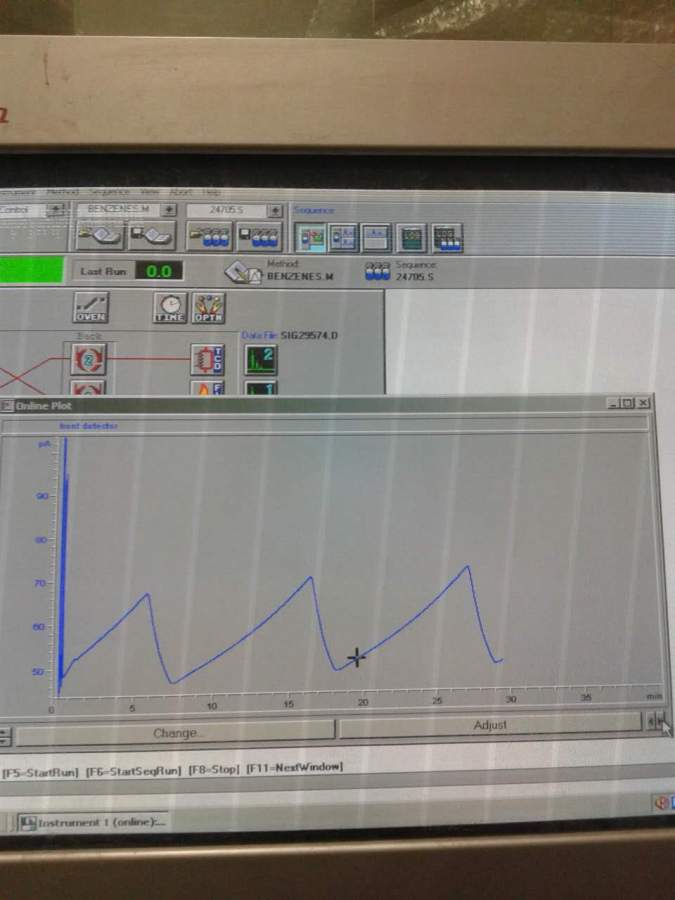Expand the BENZENES.M method dropdown arrow
Screen dimensions: 675x900
click(168, 210)
